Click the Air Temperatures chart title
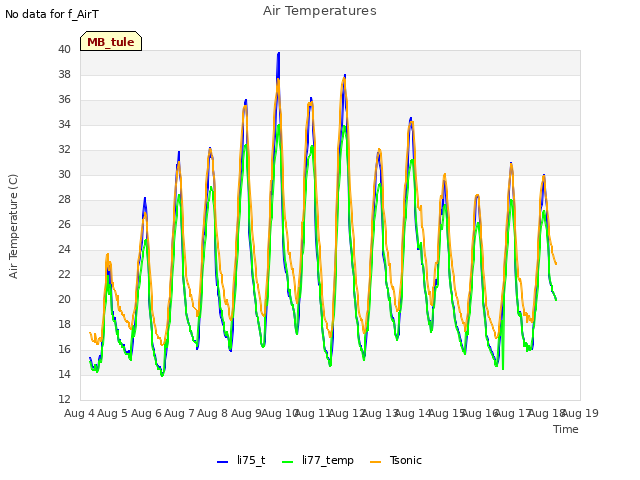Viewport: 640px width, 480px height. pyautogui.click(x=320, y=11)
